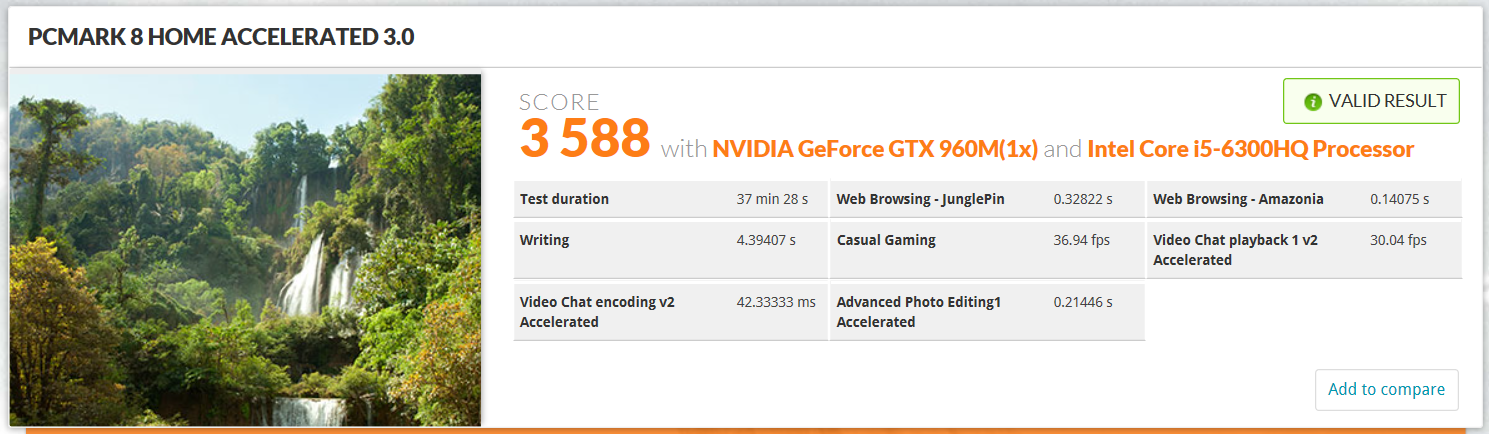Click the Web Browsing - Amazonia label
1489x434 pixels.
click(1238, 199)
